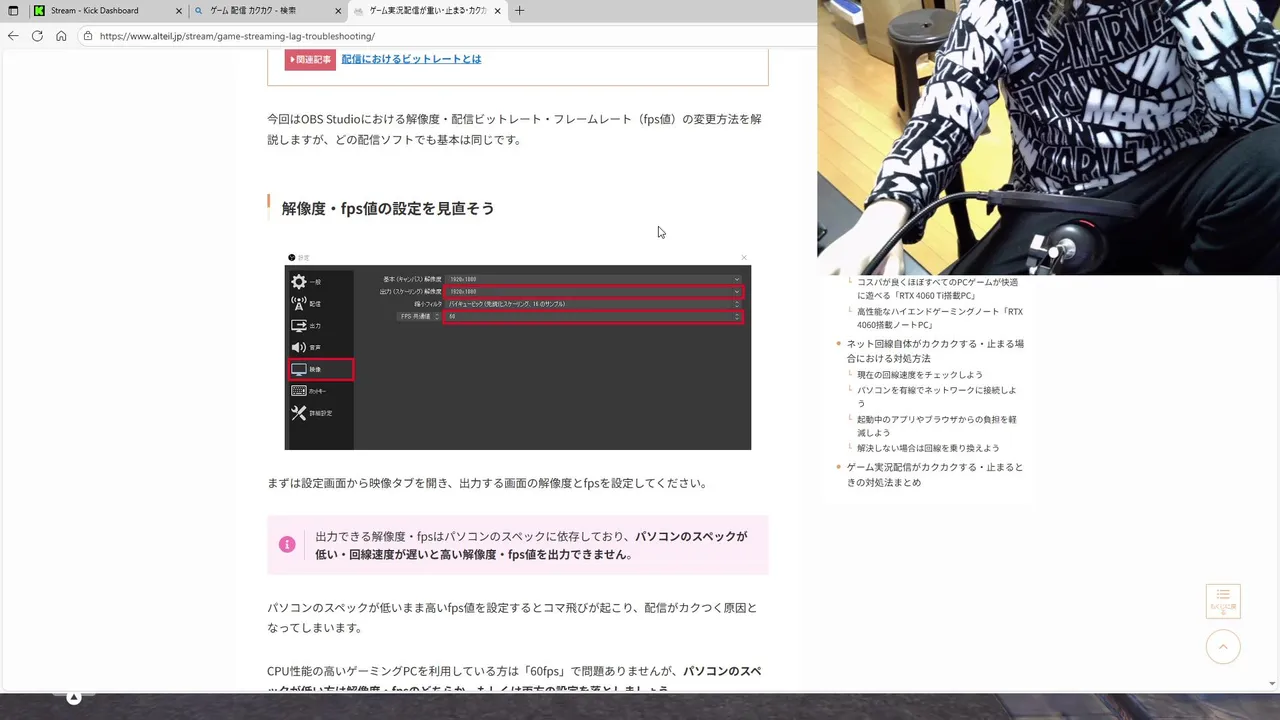Open the floating table of contents icon

click(x=1223, y=601)
